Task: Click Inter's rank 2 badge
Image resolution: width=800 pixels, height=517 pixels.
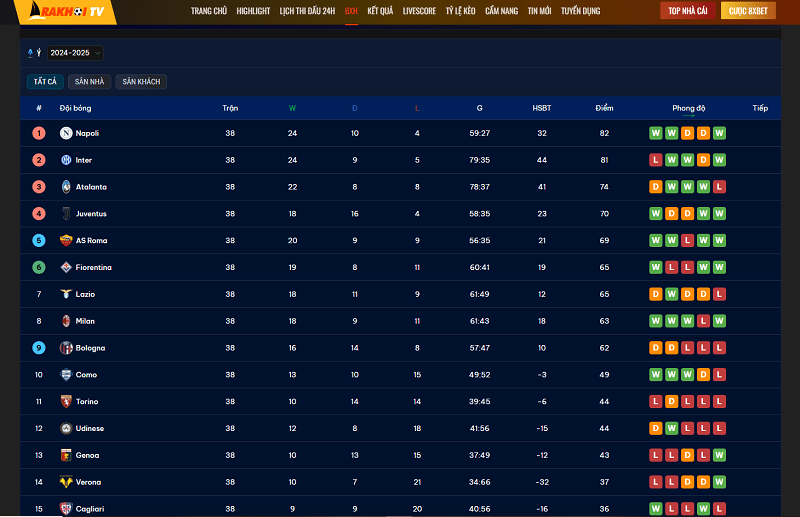Action: click(x=39, y=160)
